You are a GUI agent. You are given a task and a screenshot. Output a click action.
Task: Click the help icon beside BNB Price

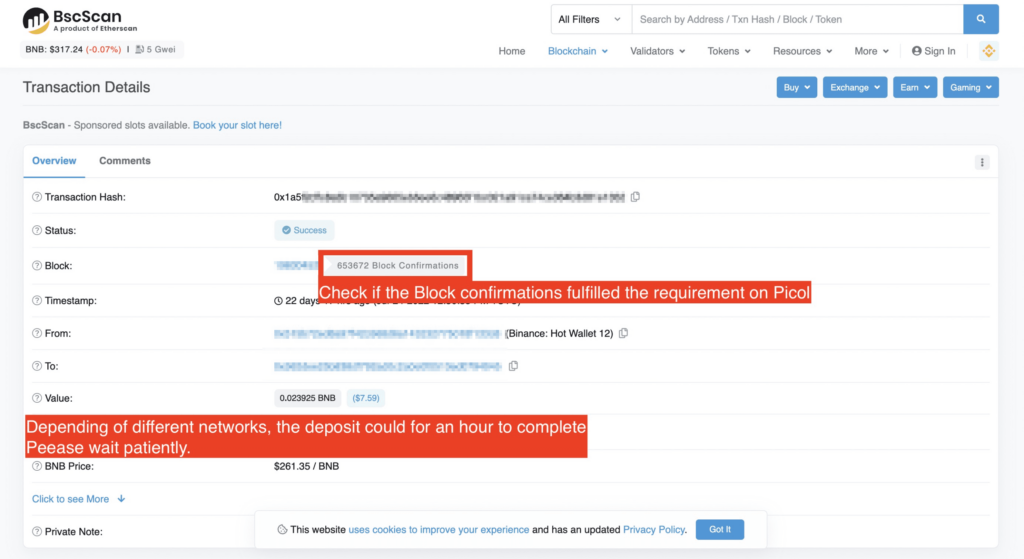pos(37,466)
